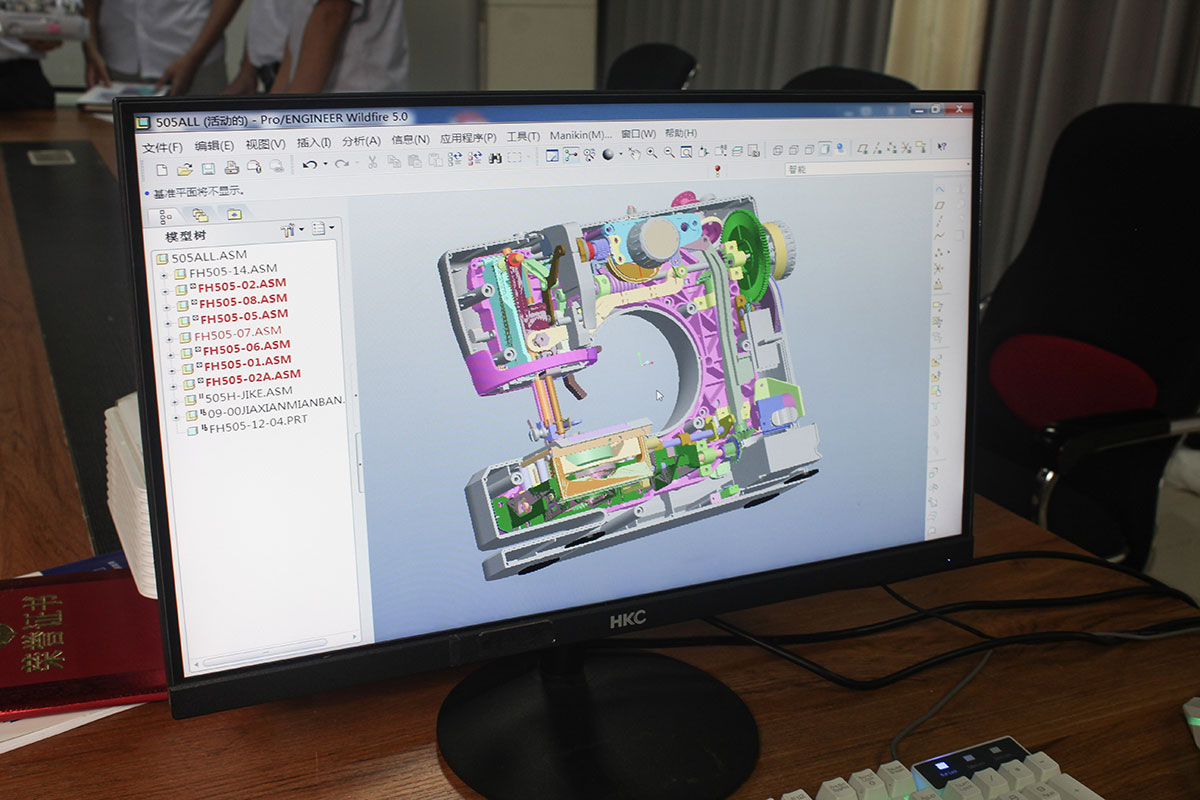
Task: Click the Zoom In magnifier icon
Action: click(651, 153)
